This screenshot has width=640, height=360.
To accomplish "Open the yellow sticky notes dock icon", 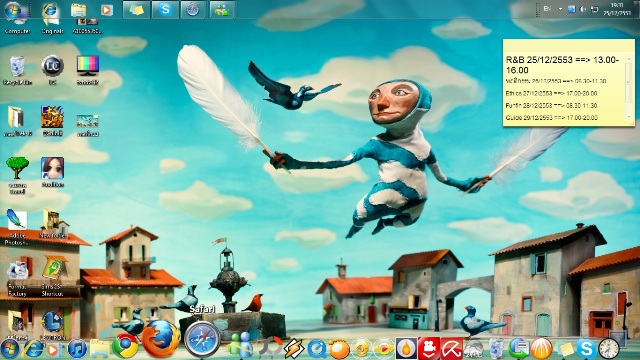I will (564, 349).
